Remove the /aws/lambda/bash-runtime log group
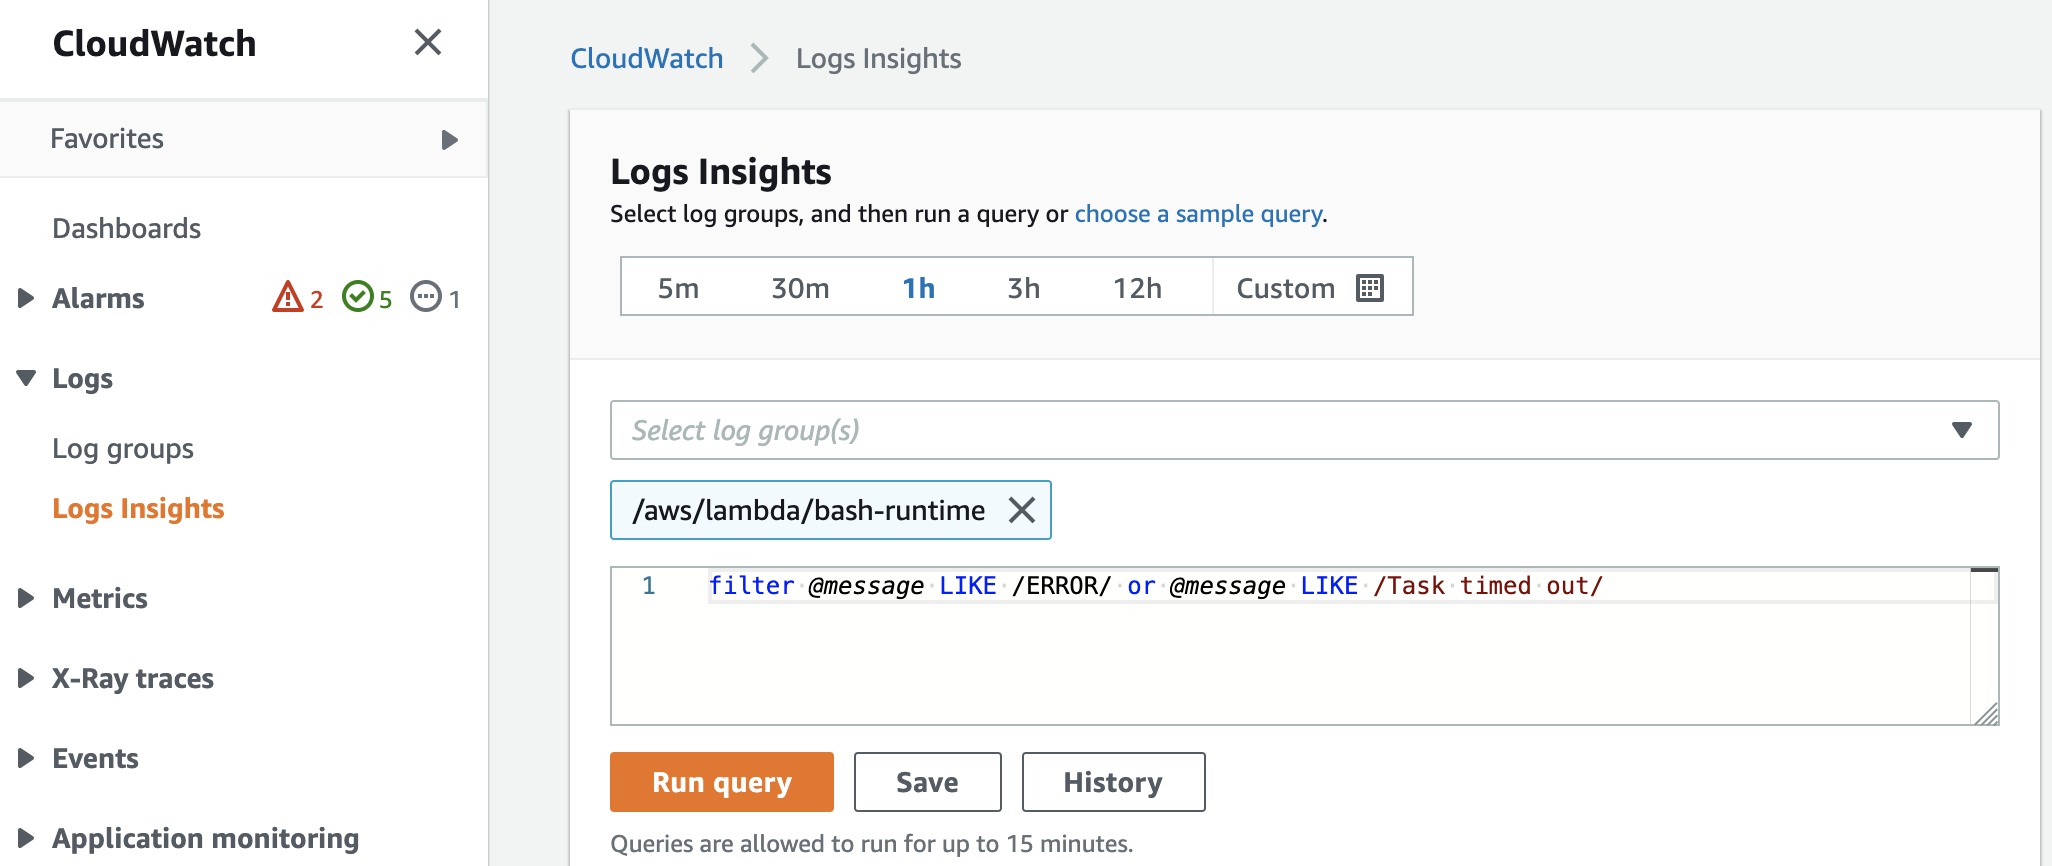Image resolution: width=2052 pixels, height=866 pixels. point(1021,510)
